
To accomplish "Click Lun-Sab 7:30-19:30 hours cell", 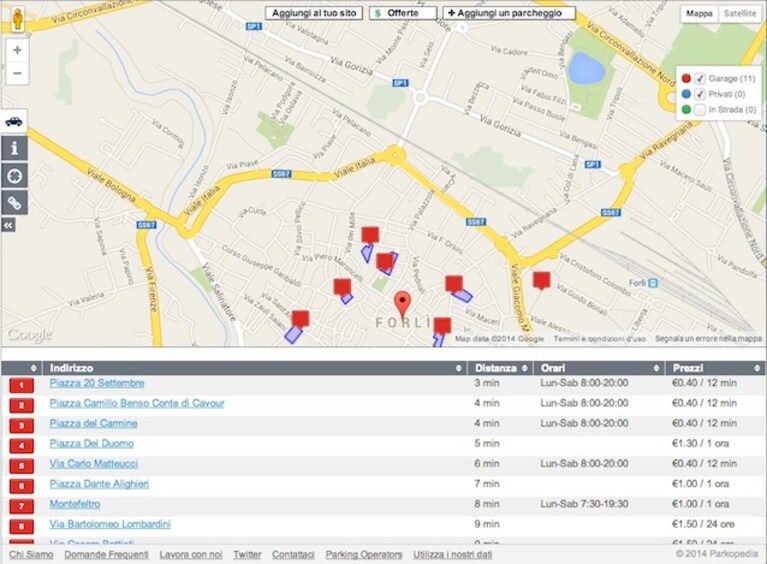I will pyautogui.click(x=584, y=504).
